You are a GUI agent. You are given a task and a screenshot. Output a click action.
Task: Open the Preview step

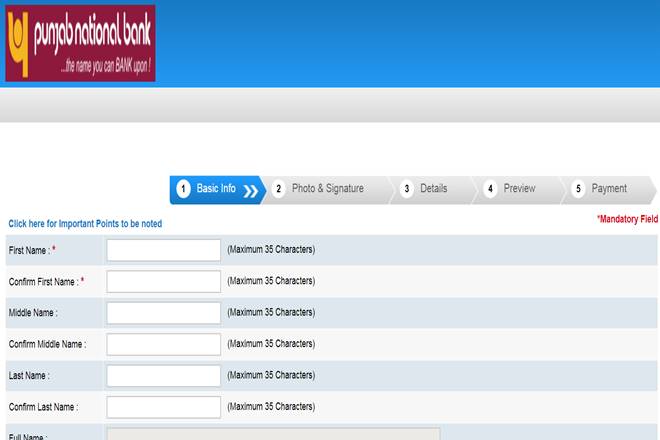519,189
